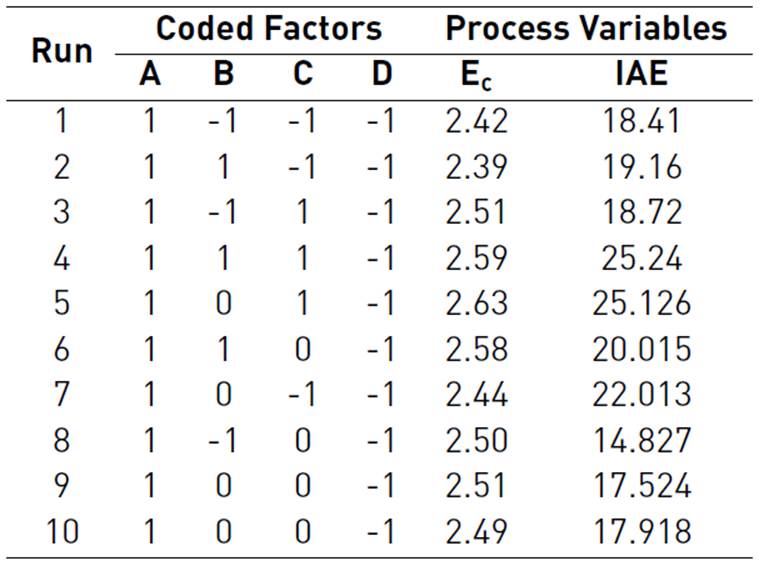This screenshot has height=566, width=759.
Task: Click the IAE column header
Action: pyautogui.click(x=641, y=75)
